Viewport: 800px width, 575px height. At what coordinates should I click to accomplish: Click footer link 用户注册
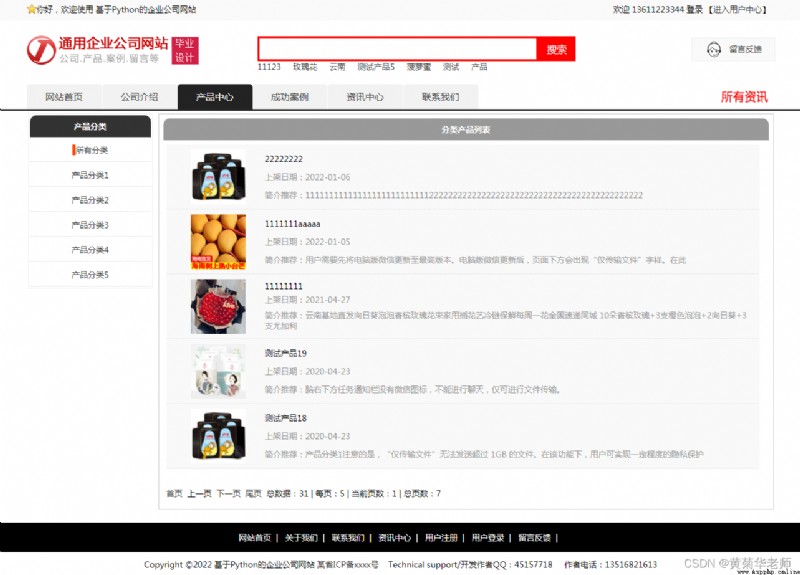[x=441, y=538]
